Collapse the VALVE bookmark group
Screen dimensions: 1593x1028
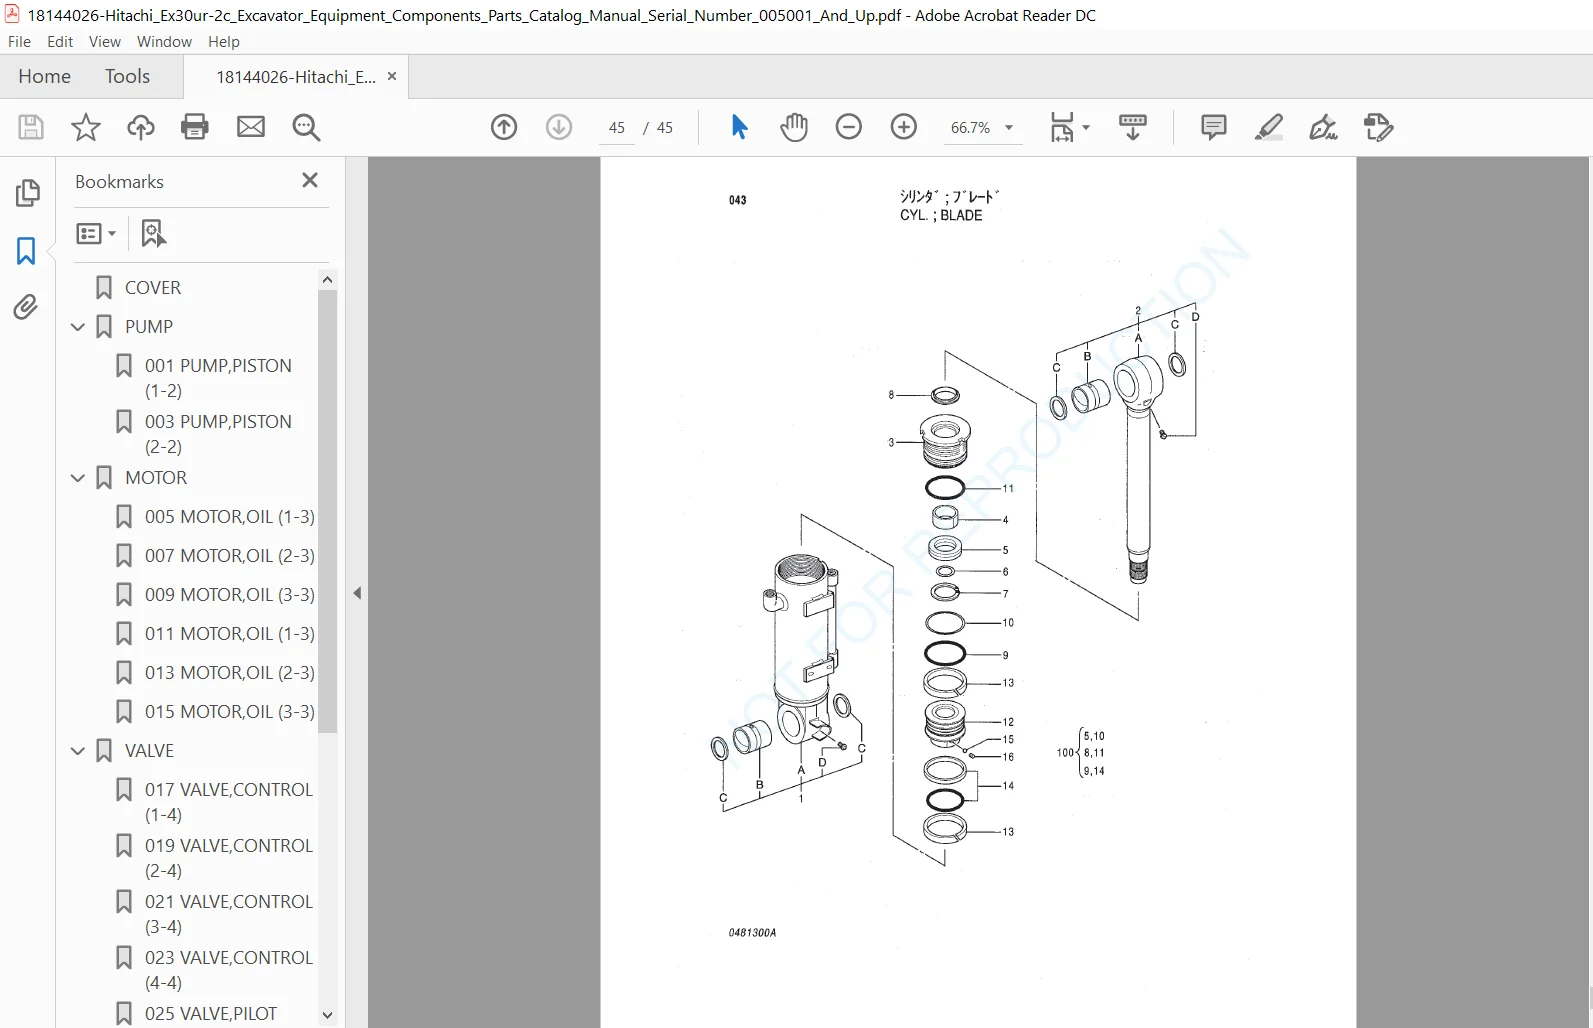(78, 751)
